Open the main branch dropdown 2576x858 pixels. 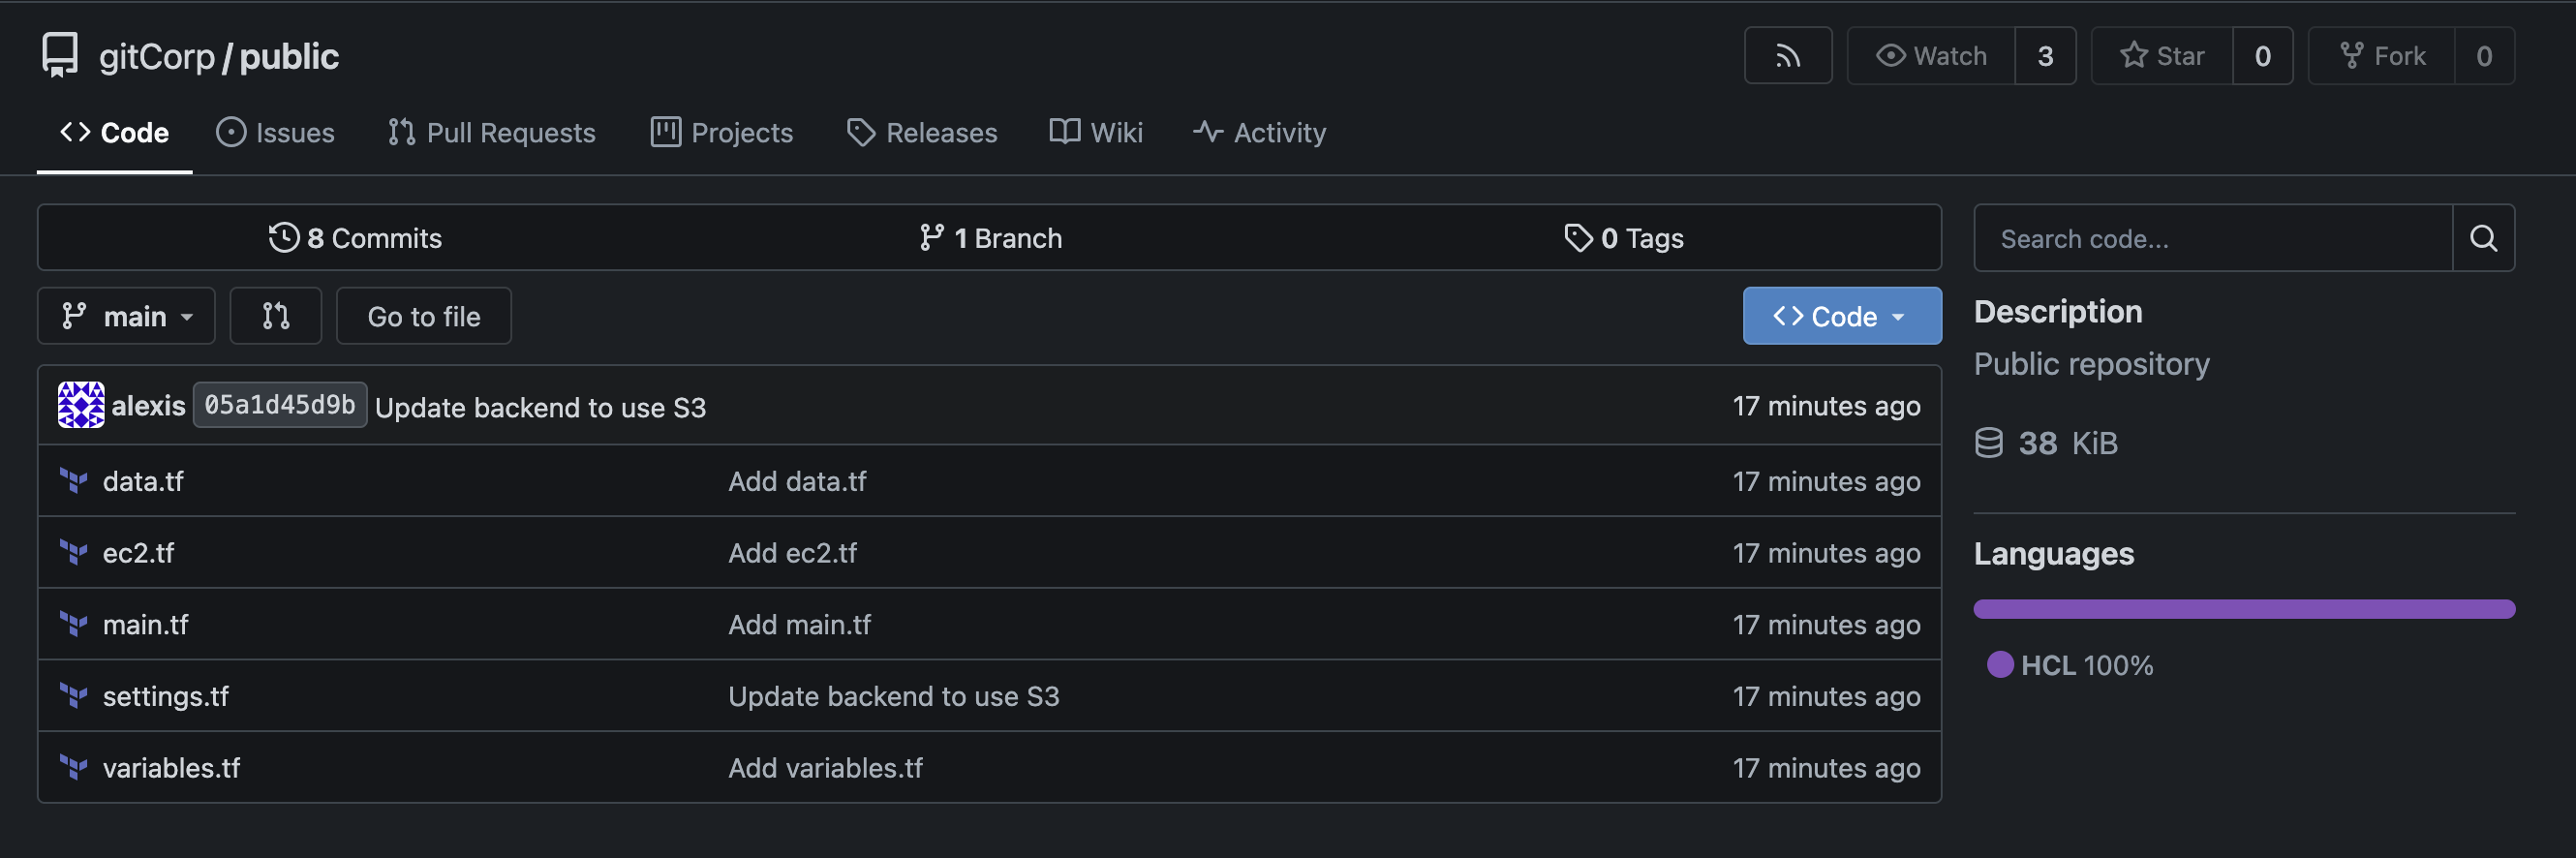126,316
